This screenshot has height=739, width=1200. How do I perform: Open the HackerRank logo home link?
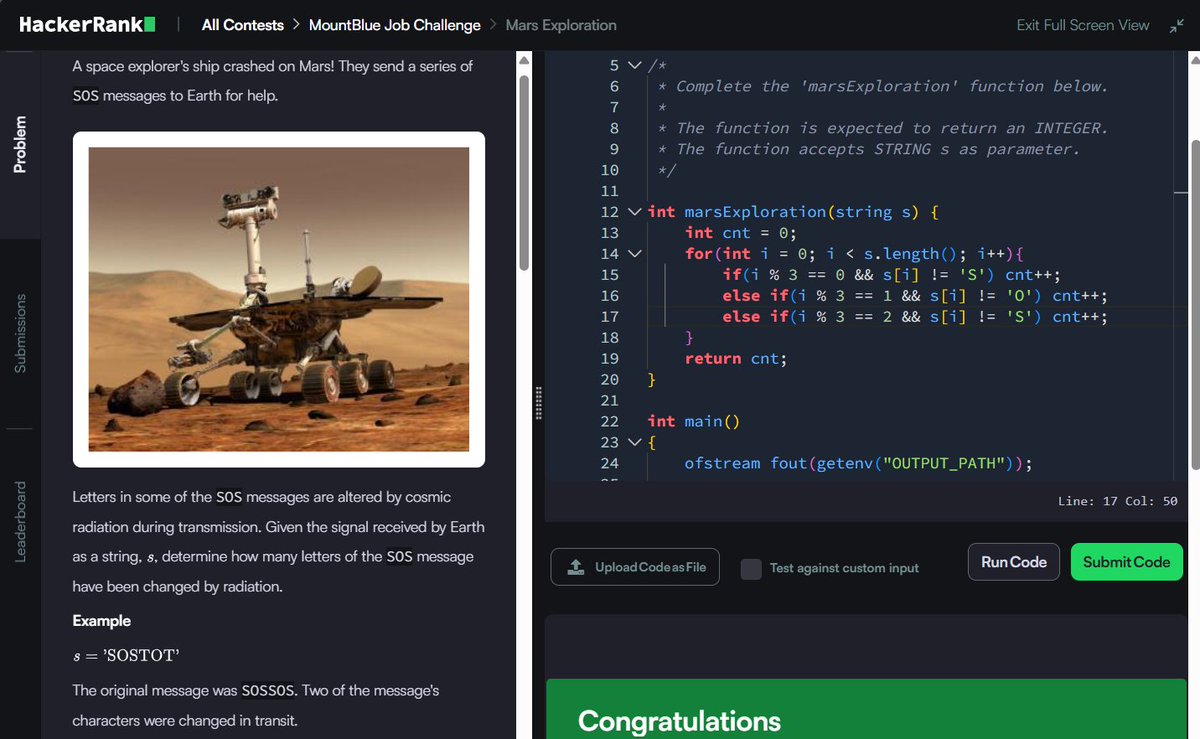(87, 24)
